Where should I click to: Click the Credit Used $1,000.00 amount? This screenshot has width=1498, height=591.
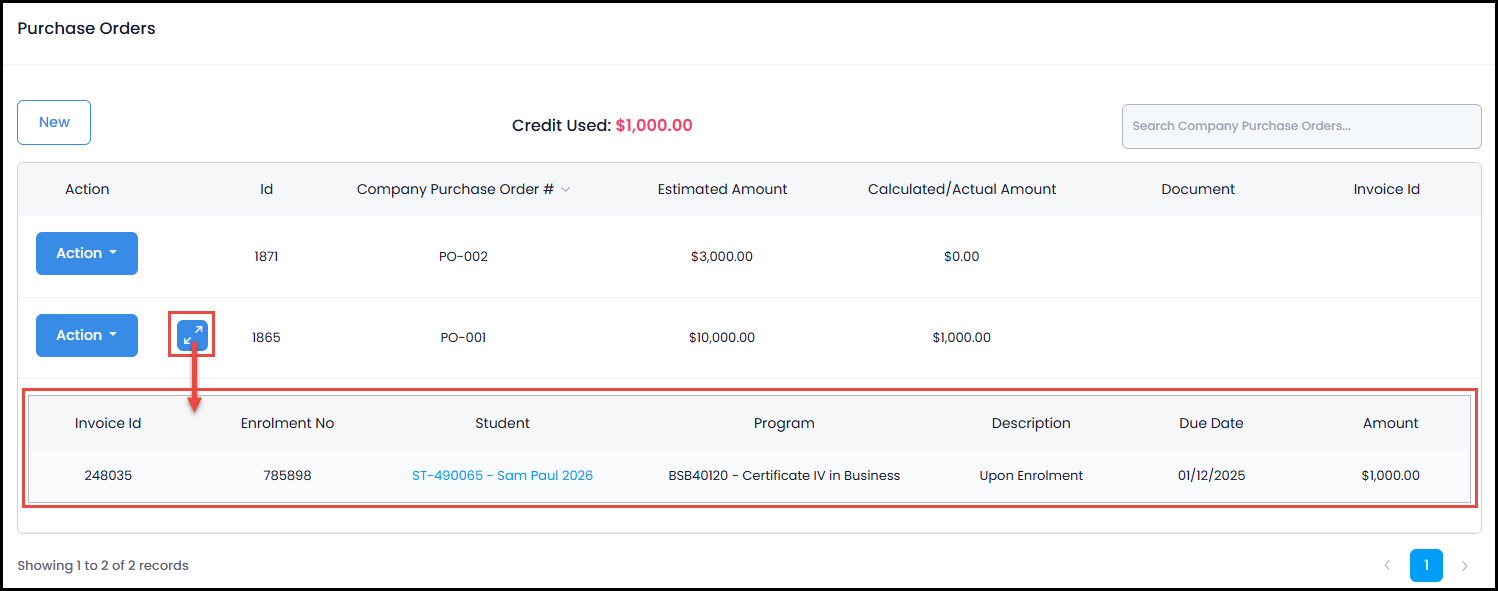[x=653, y=126]
